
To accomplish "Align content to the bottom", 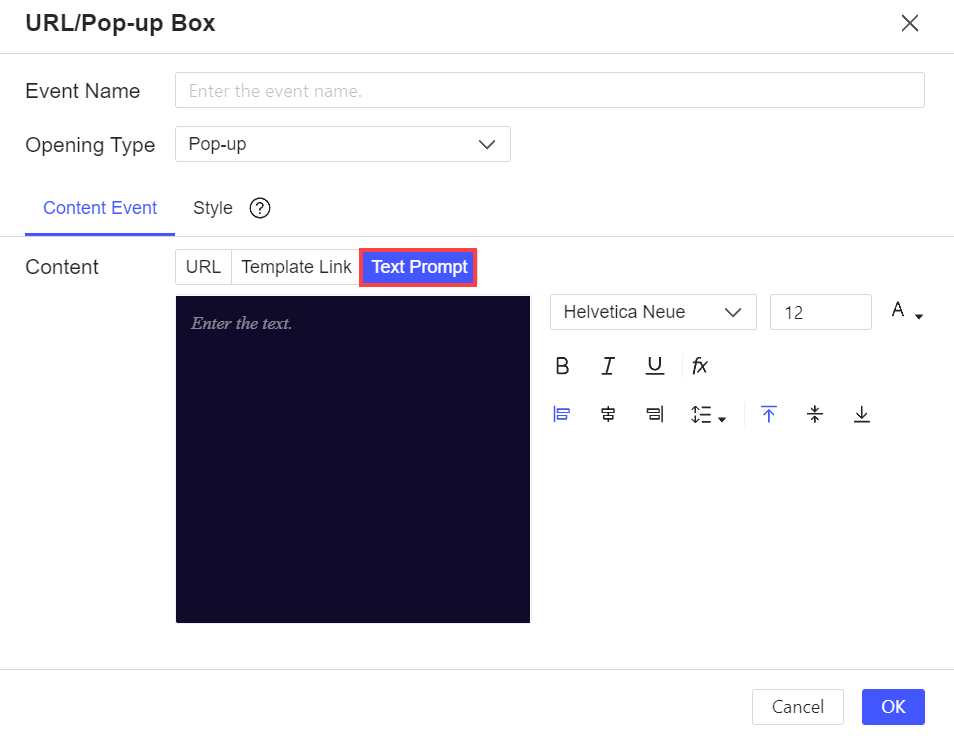I will 861,414.
